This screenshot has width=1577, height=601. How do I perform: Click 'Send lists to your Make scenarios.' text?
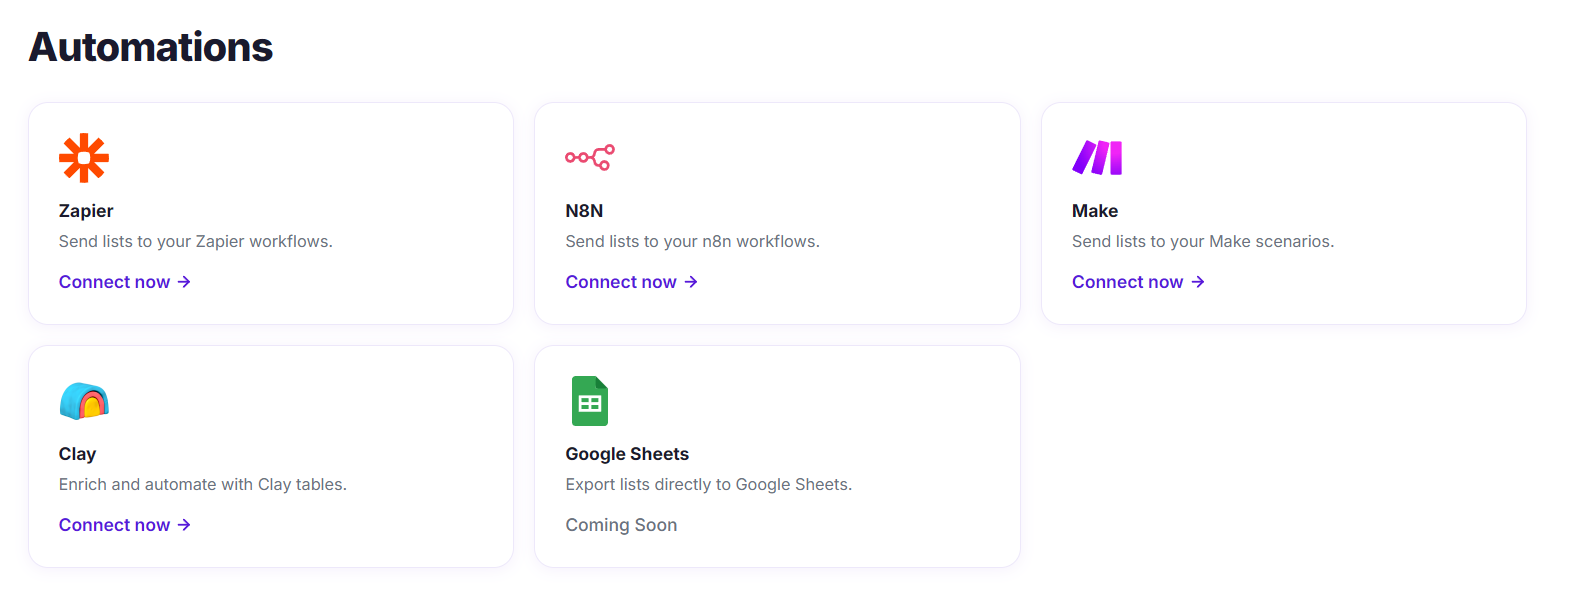(1203, 241)
